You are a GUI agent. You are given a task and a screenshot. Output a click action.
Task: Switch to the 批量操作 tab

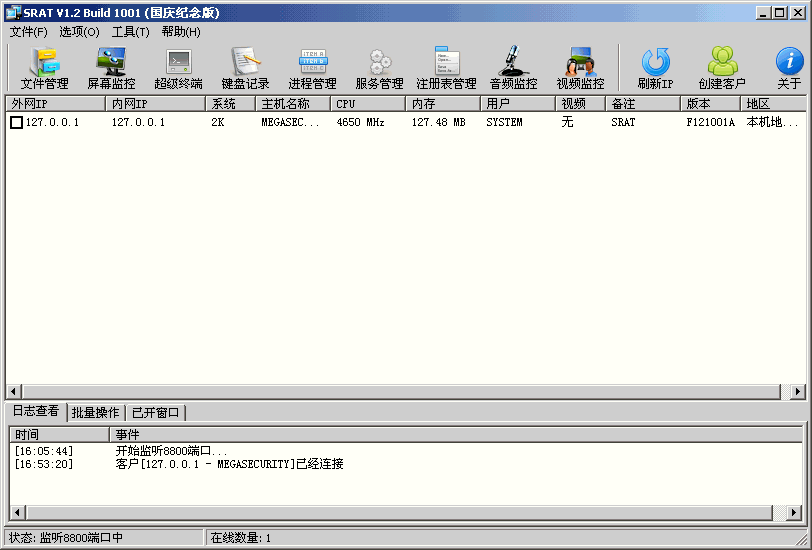[x=95, y=413]
